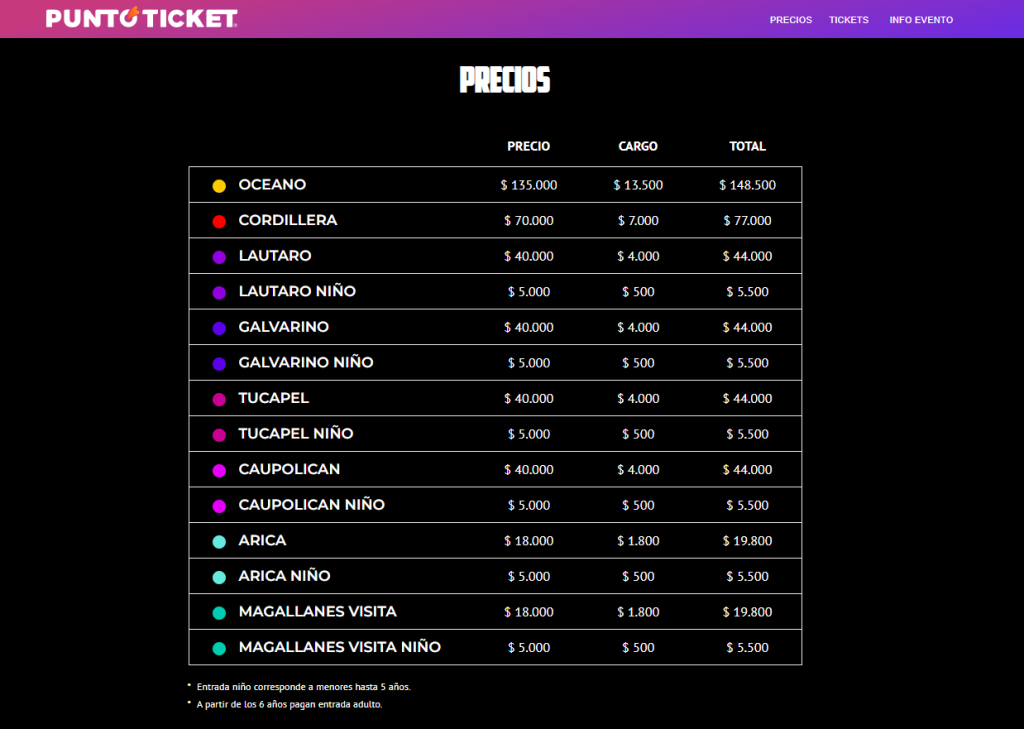Click the Magallanes Visita Niño label
1024x729 pixels.
[339, 647]
